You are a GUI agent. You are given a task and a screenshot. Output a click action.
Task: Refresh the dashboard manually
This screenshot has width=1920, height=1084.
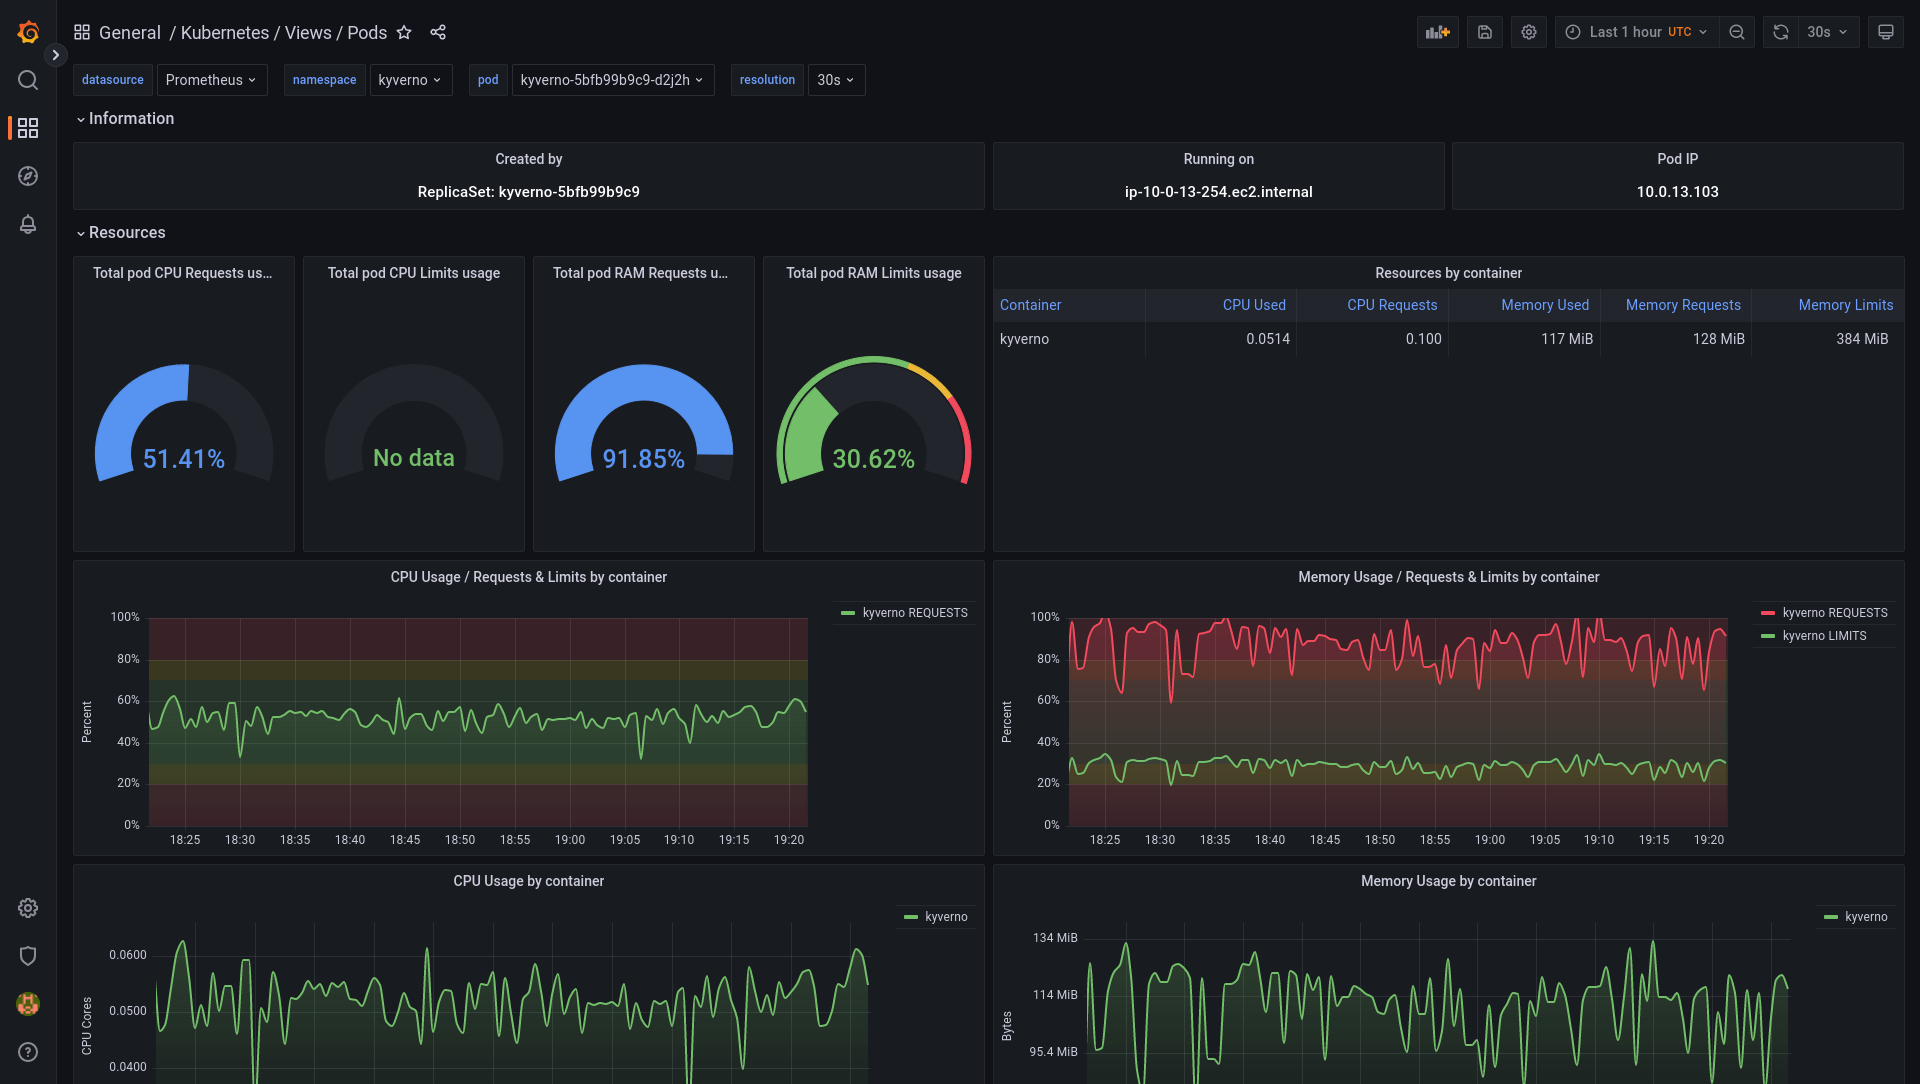pyautogui.click(x=1779, y=31)
